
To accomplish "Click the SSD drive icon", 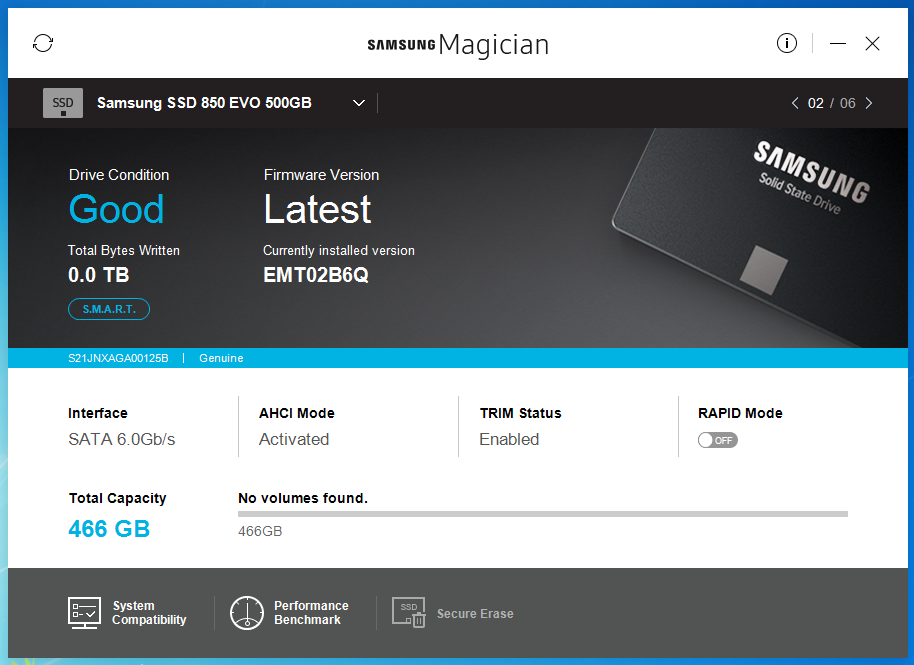I will pos(63,103).
